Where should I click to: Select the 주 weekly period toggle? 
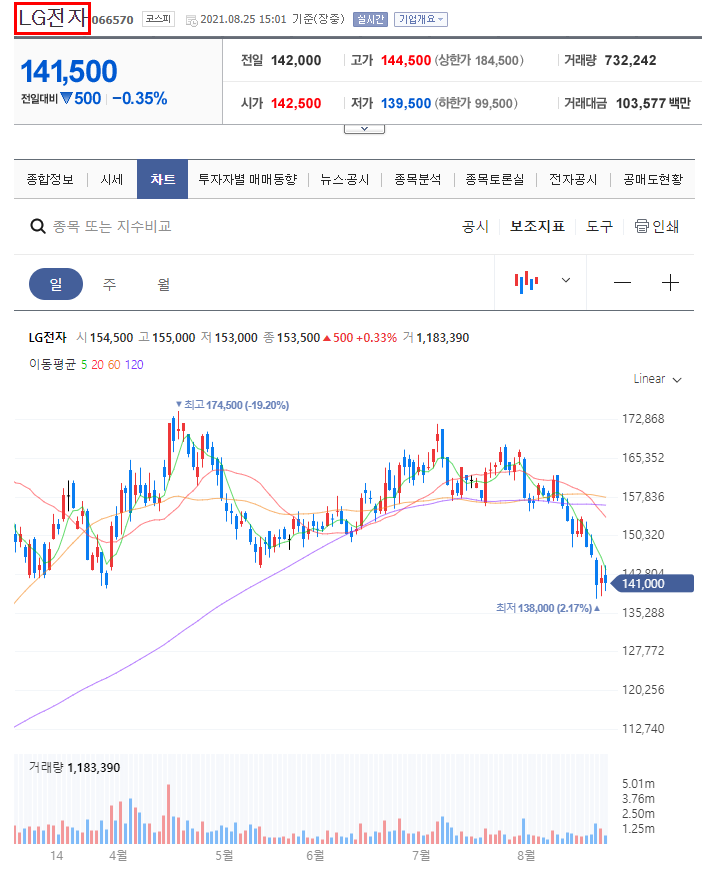[x=110, y=284]
